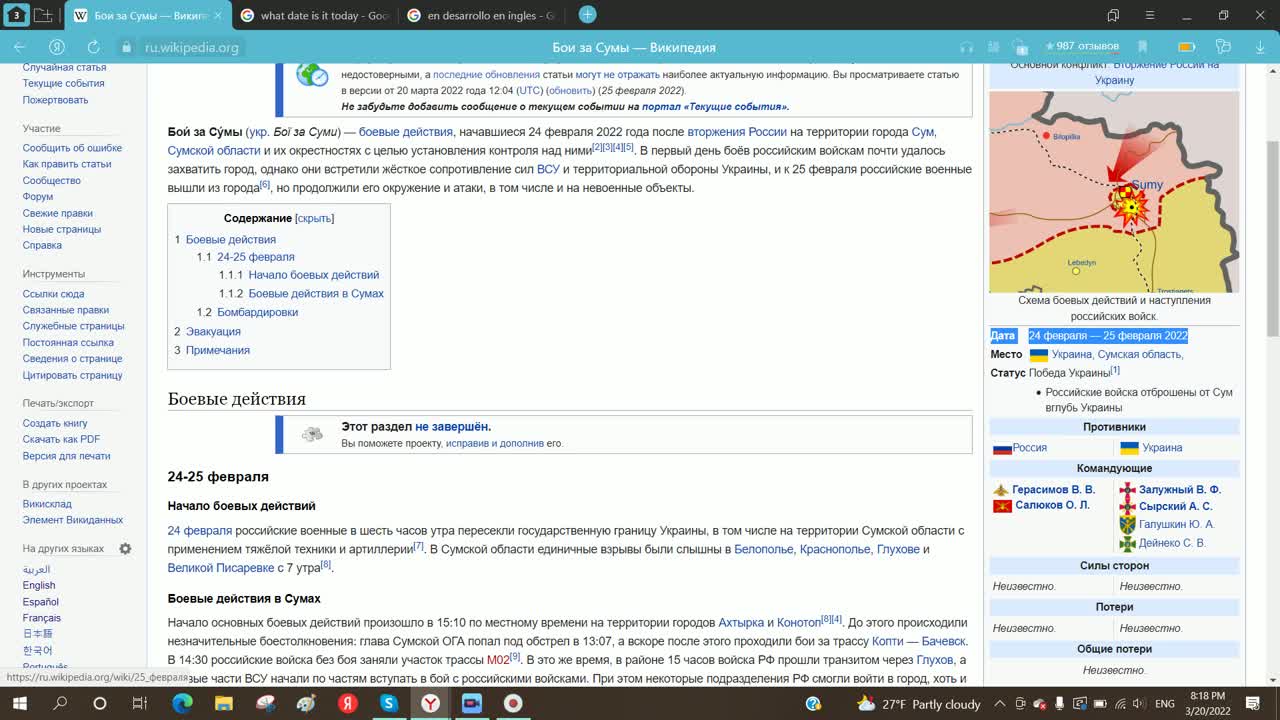Viewport: 1280px width, 720px height.
Task: Click the back arrow in browser toolbar
Action: pyautogui.click(x=20, y=47)
